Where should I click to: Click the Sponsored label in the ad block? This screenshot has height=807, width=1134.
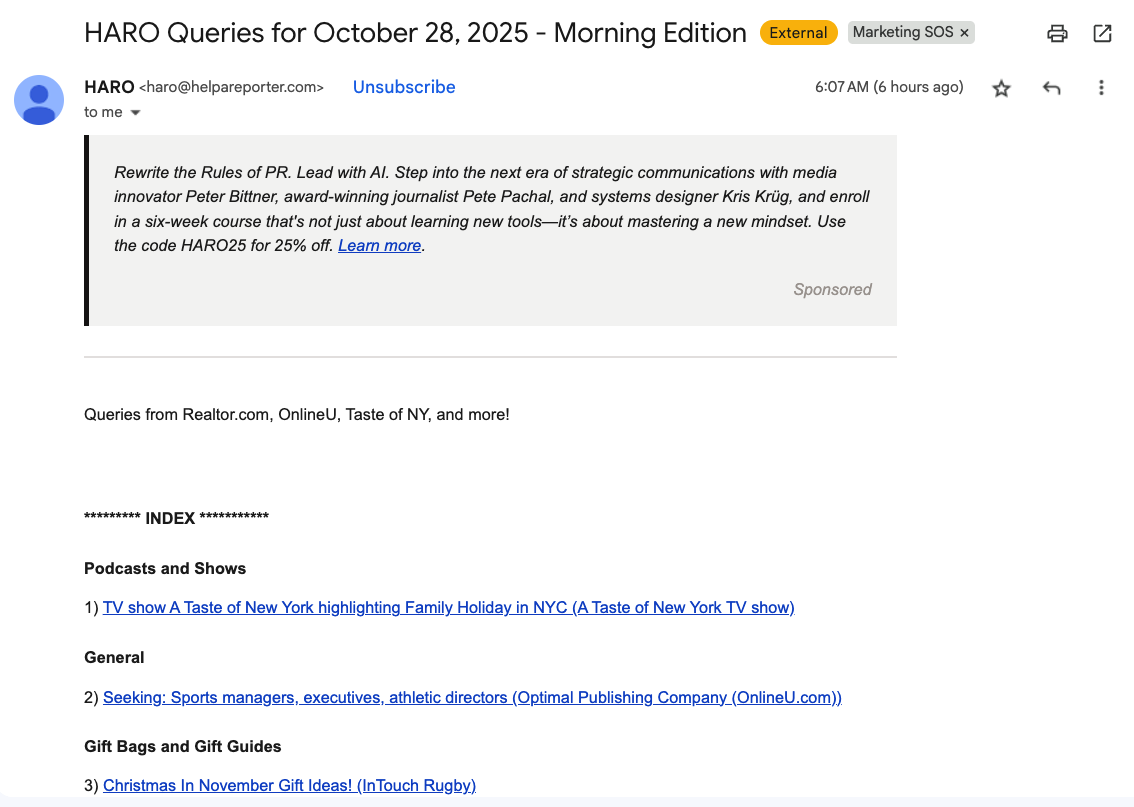[832, 289]
